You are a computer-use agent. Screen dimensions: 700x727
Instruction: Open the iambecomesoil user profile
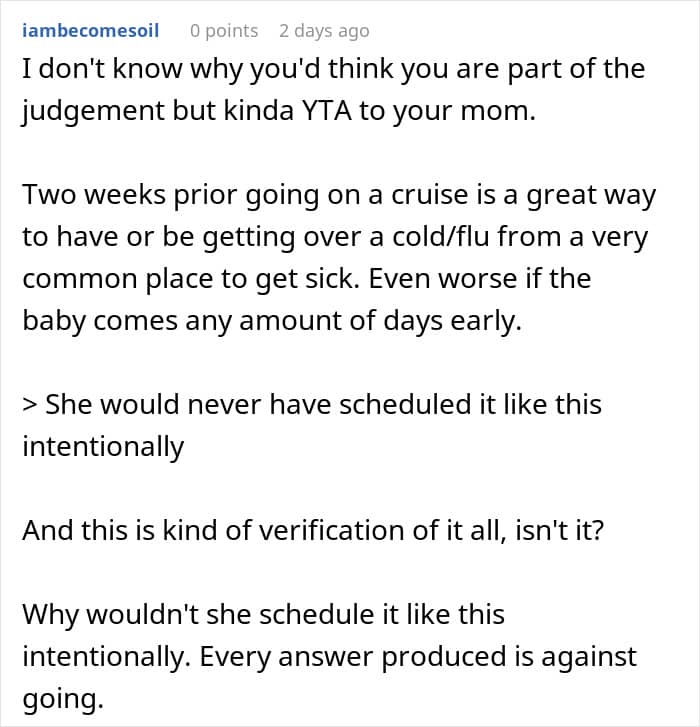tap(89, 31)
